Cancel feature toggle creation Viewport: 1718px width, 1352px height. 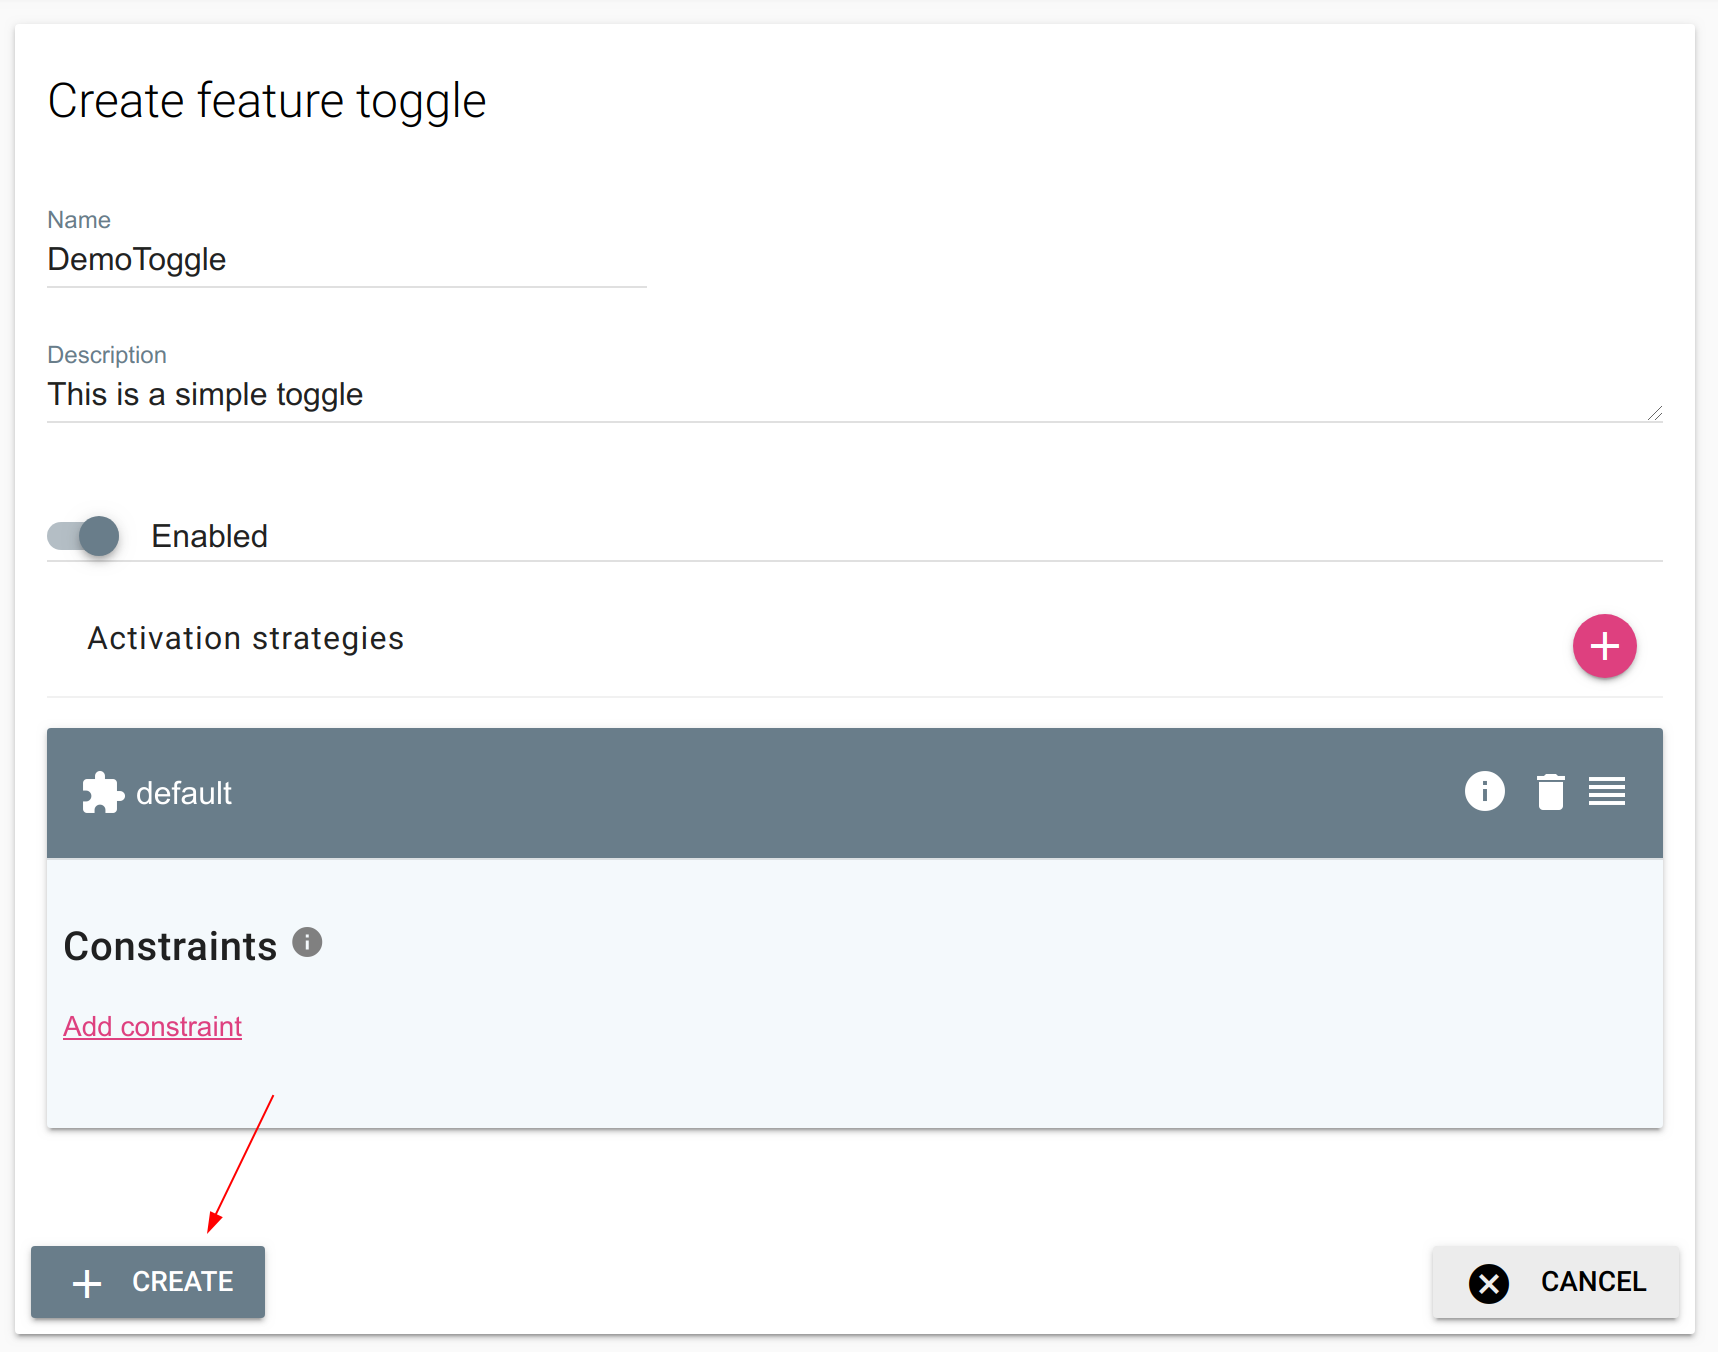[x=1555, y=1282]
